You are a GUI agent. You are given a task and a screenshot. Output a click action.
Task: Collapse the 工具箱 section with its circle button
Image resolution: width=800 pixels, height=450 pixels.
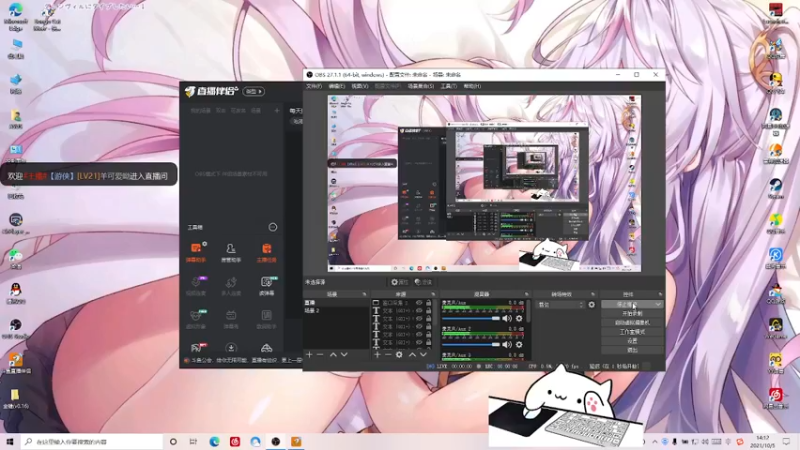point(273,227)
